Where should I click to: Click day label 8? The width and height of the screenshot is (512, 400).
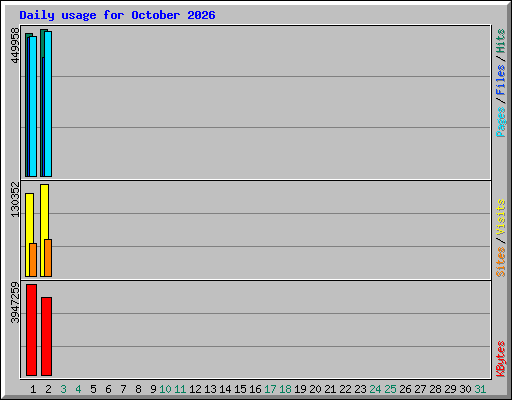138,389
